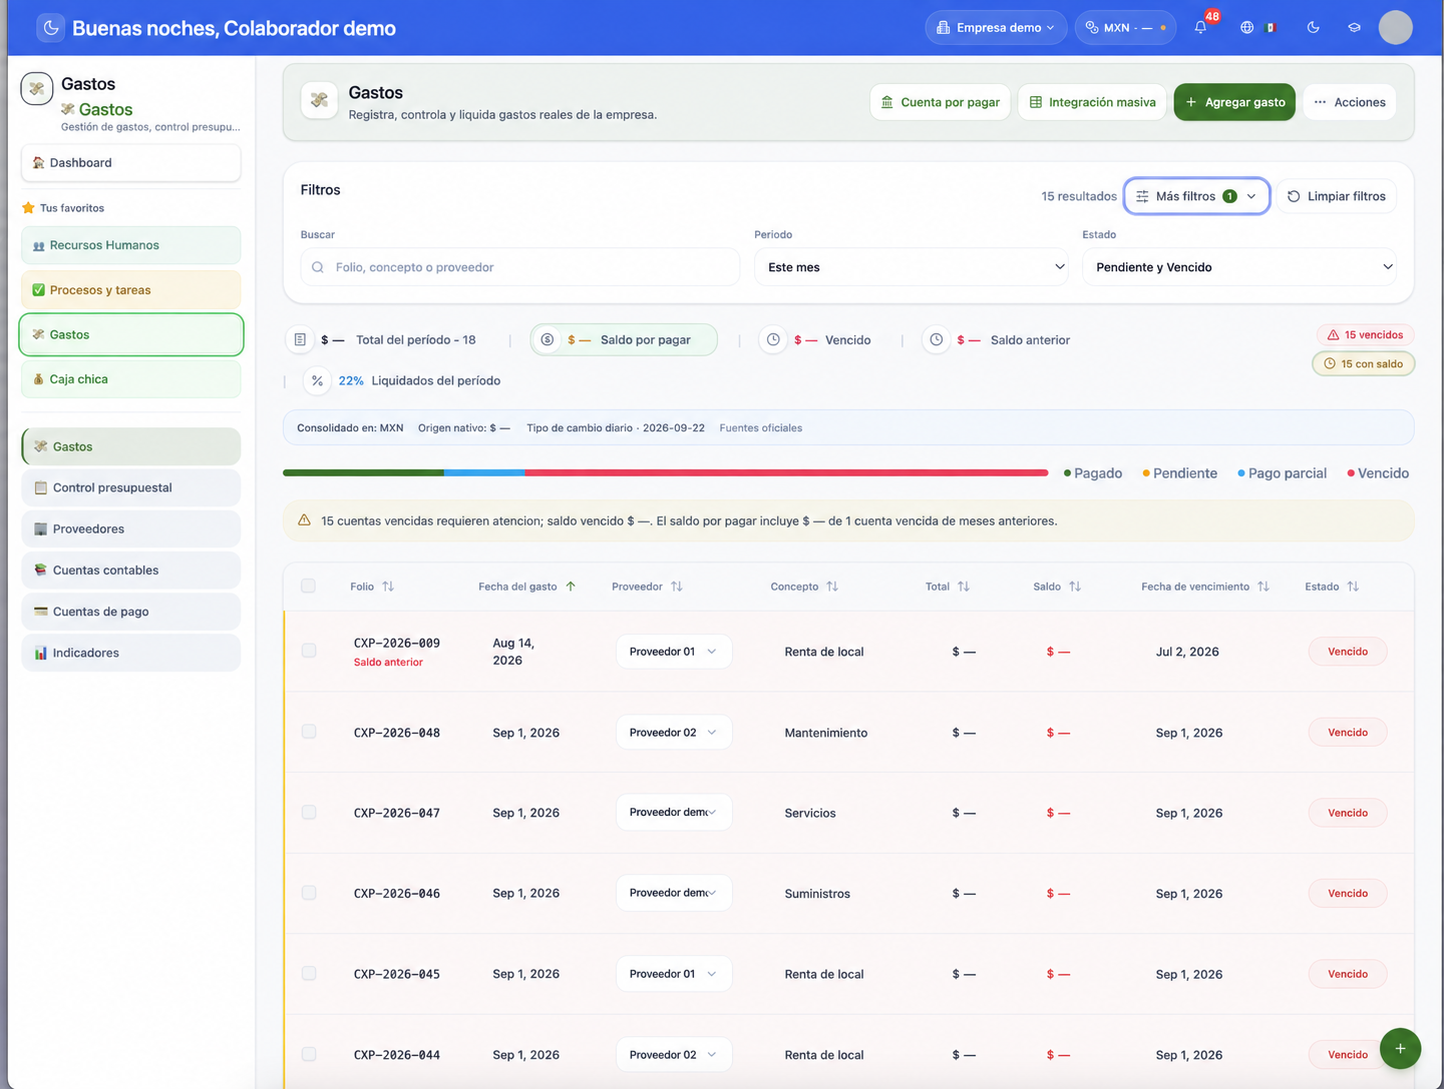Expand the Más filtros dropdown

[1196, 196]
